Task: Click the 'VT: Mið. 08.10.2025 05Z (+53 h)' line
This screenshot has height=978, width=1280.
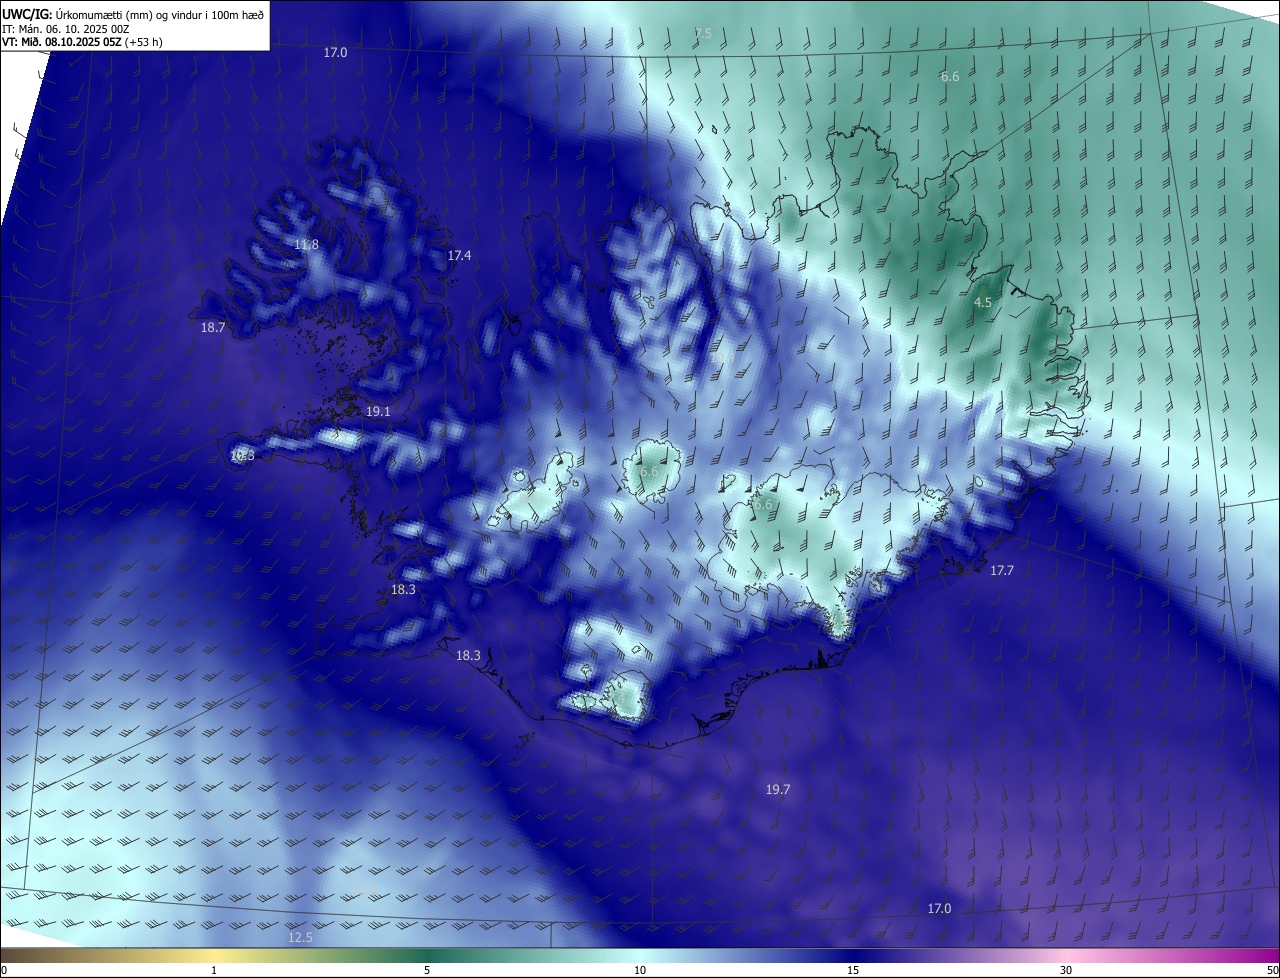Action: point(82,42)
